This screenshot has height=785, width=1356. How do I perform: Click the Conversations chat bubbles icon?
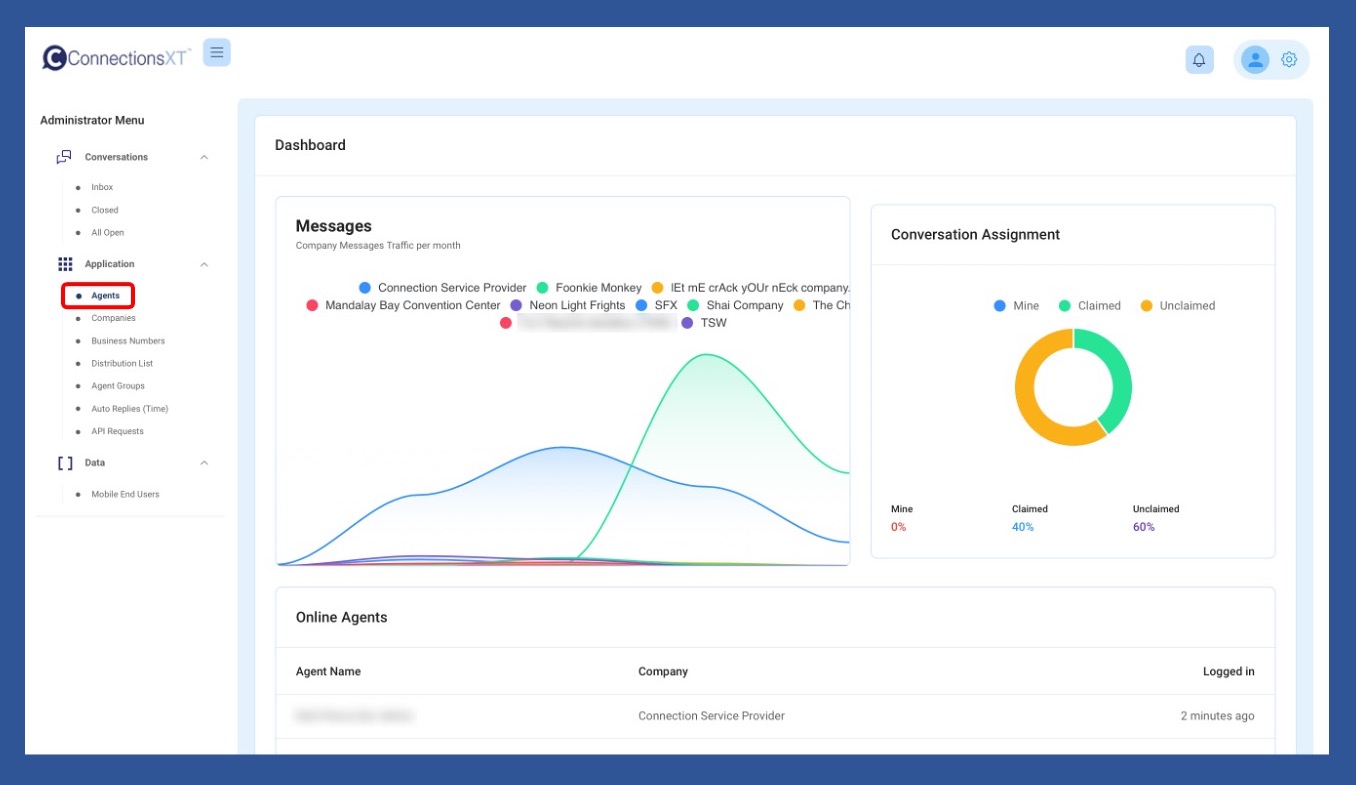(x=64, y=157)
